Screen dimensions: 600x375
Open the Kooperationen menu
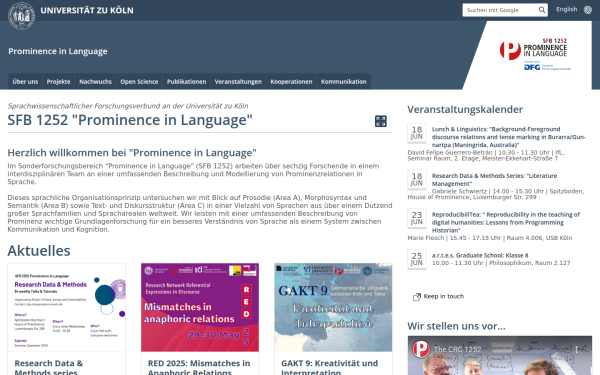(291, 82)
